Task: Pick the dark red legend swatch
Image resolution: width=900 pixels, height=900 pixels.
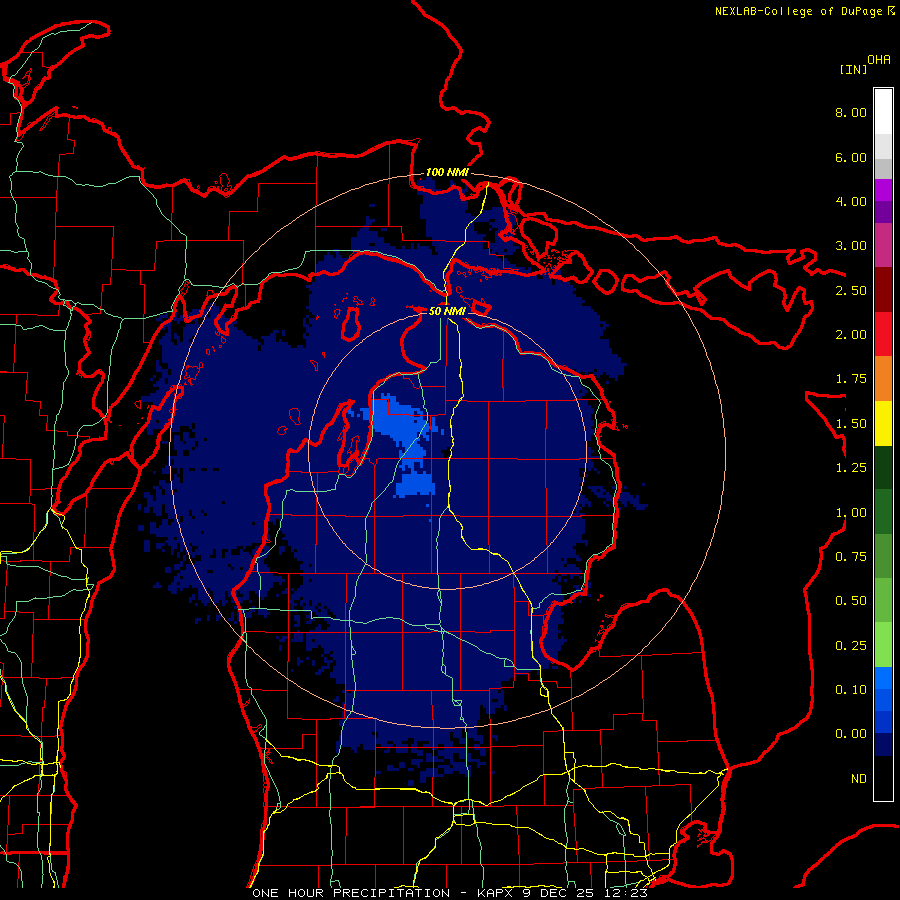Action: coord(883,290)
